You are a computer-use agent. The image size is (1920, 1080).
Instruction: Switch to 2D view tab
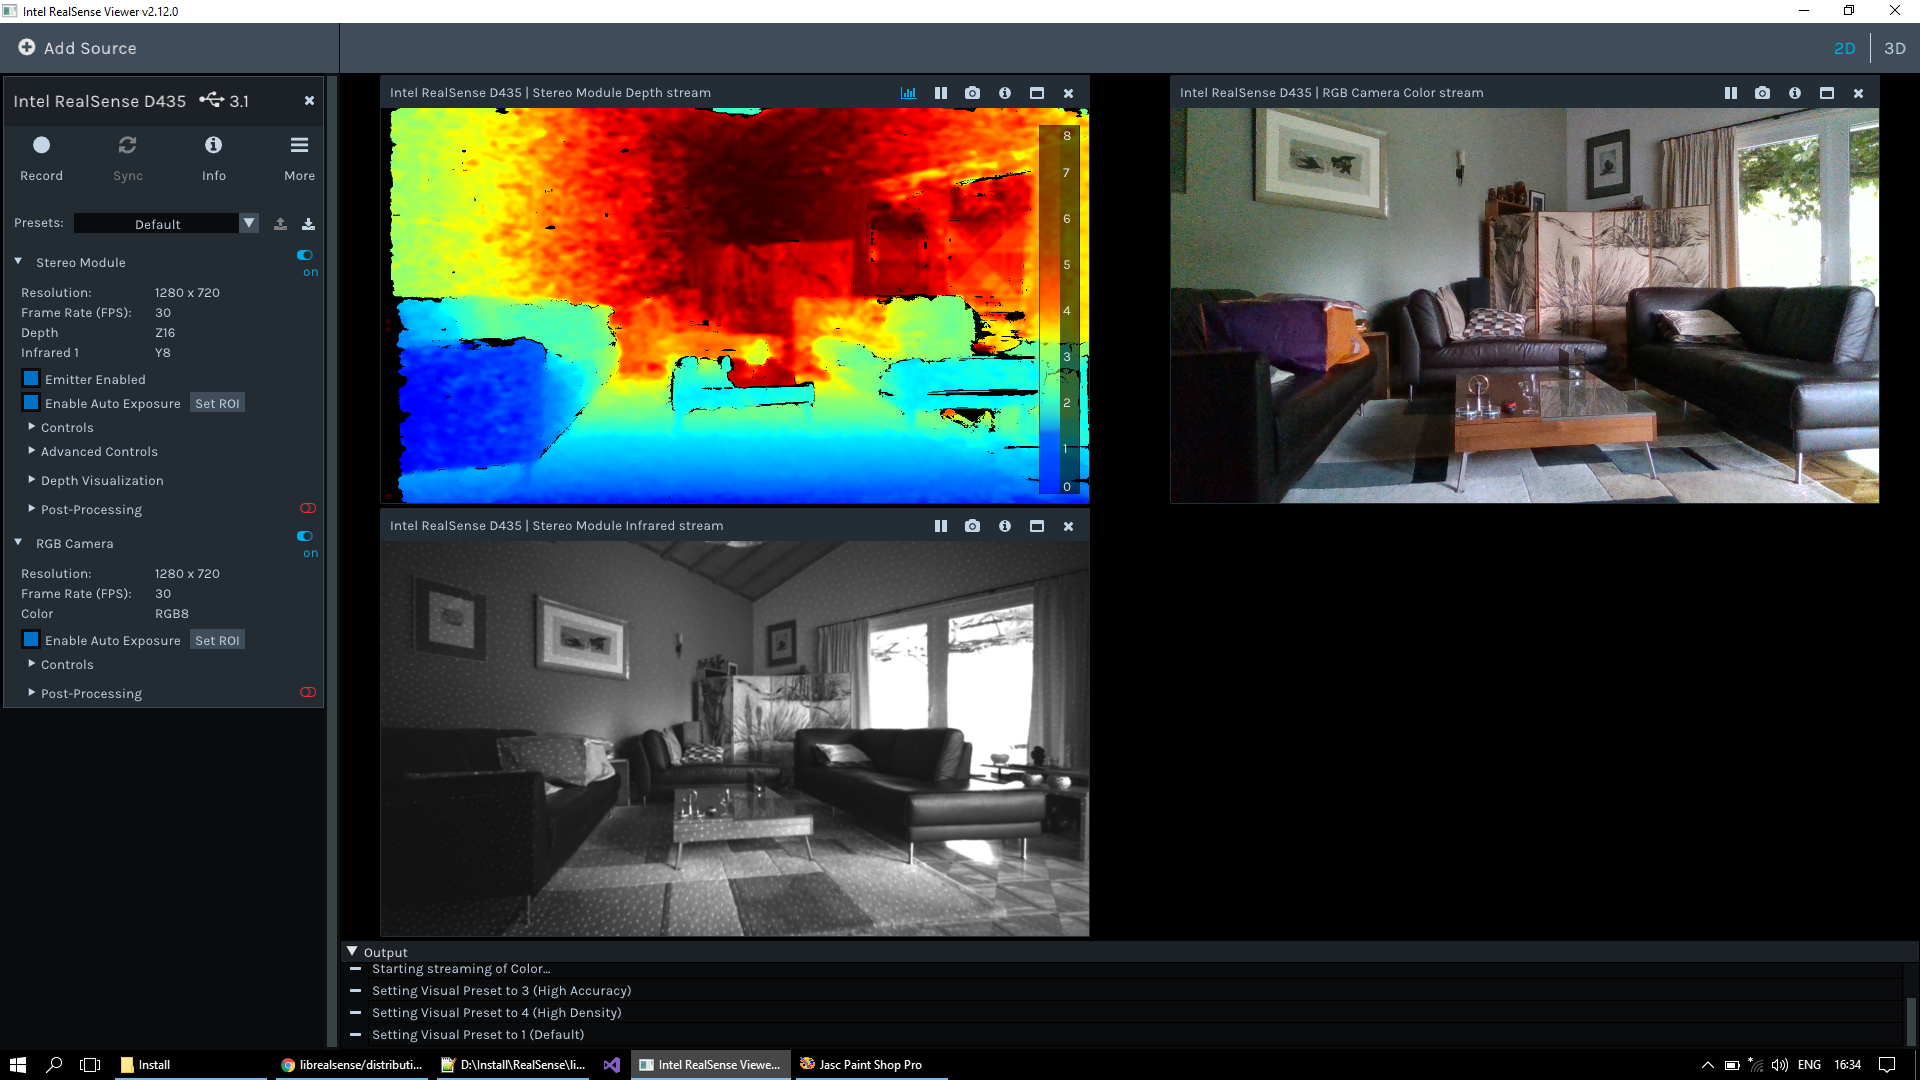(x=1844, y=48)
